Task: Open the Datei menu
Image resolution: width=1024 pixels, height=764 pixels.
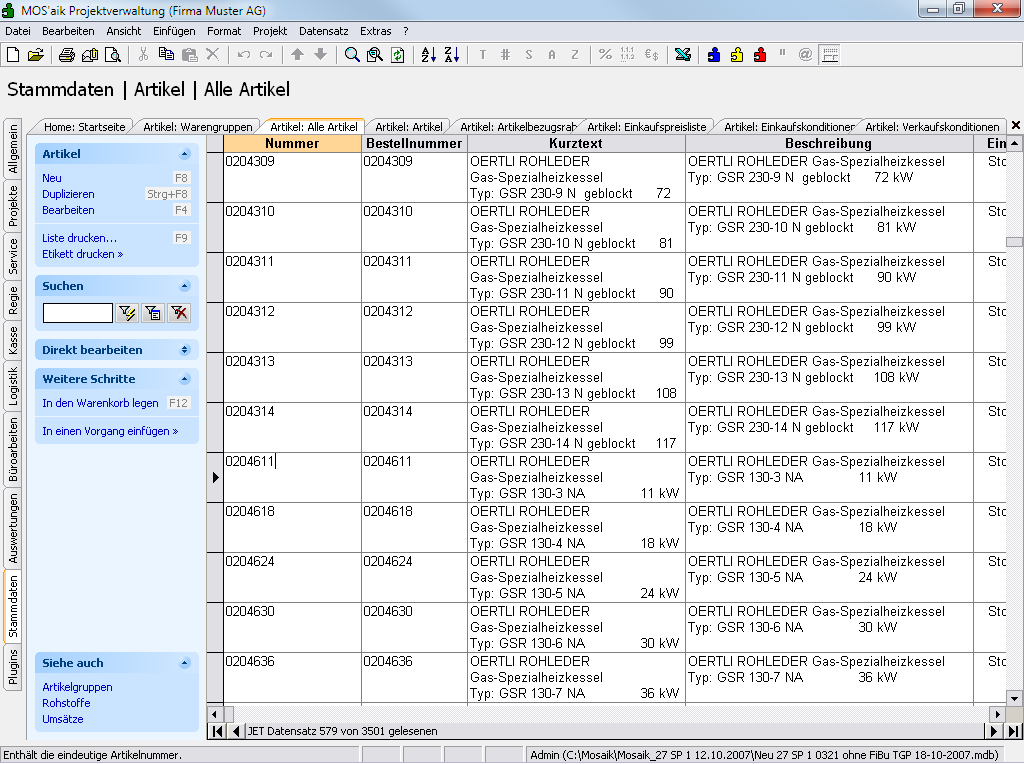Action: click(18, 31)
